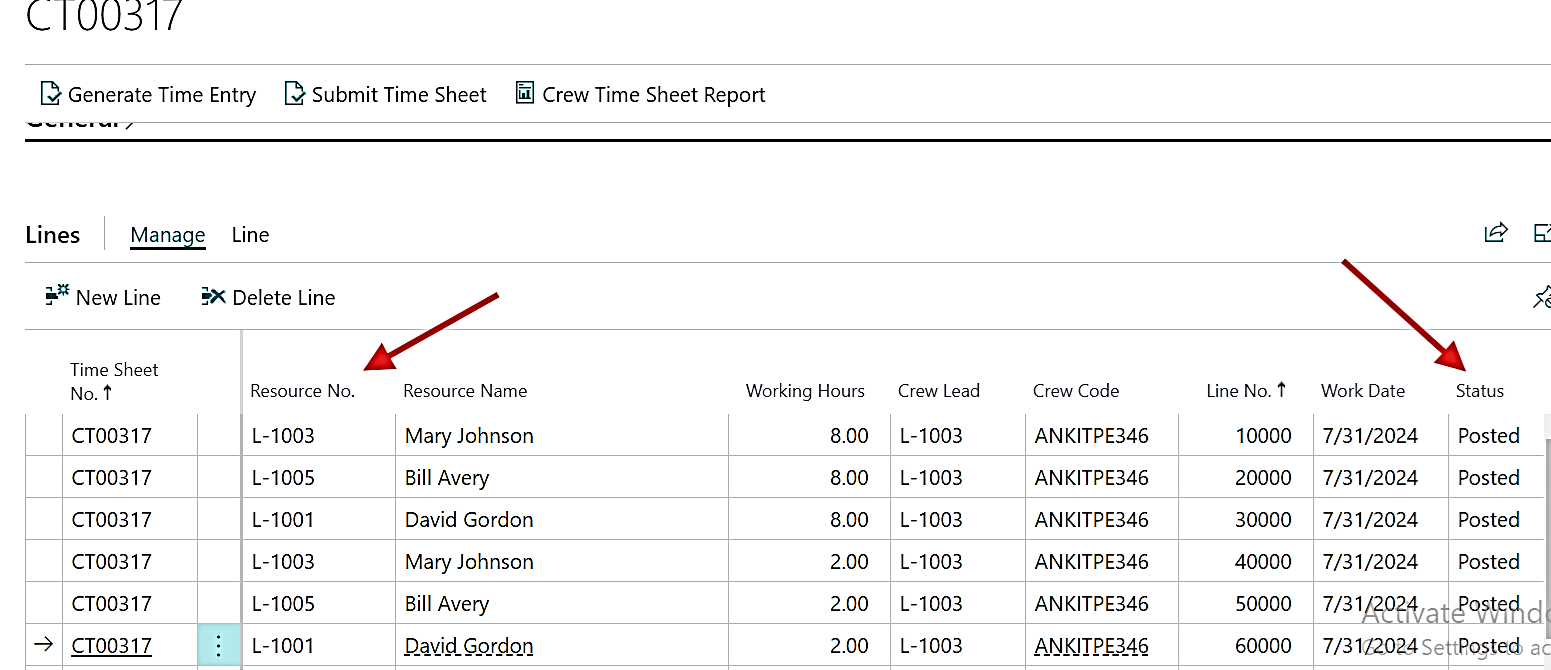Click the Submit Time Sheet icon
The image size is (1551, 670).
[x=294, y=94]
